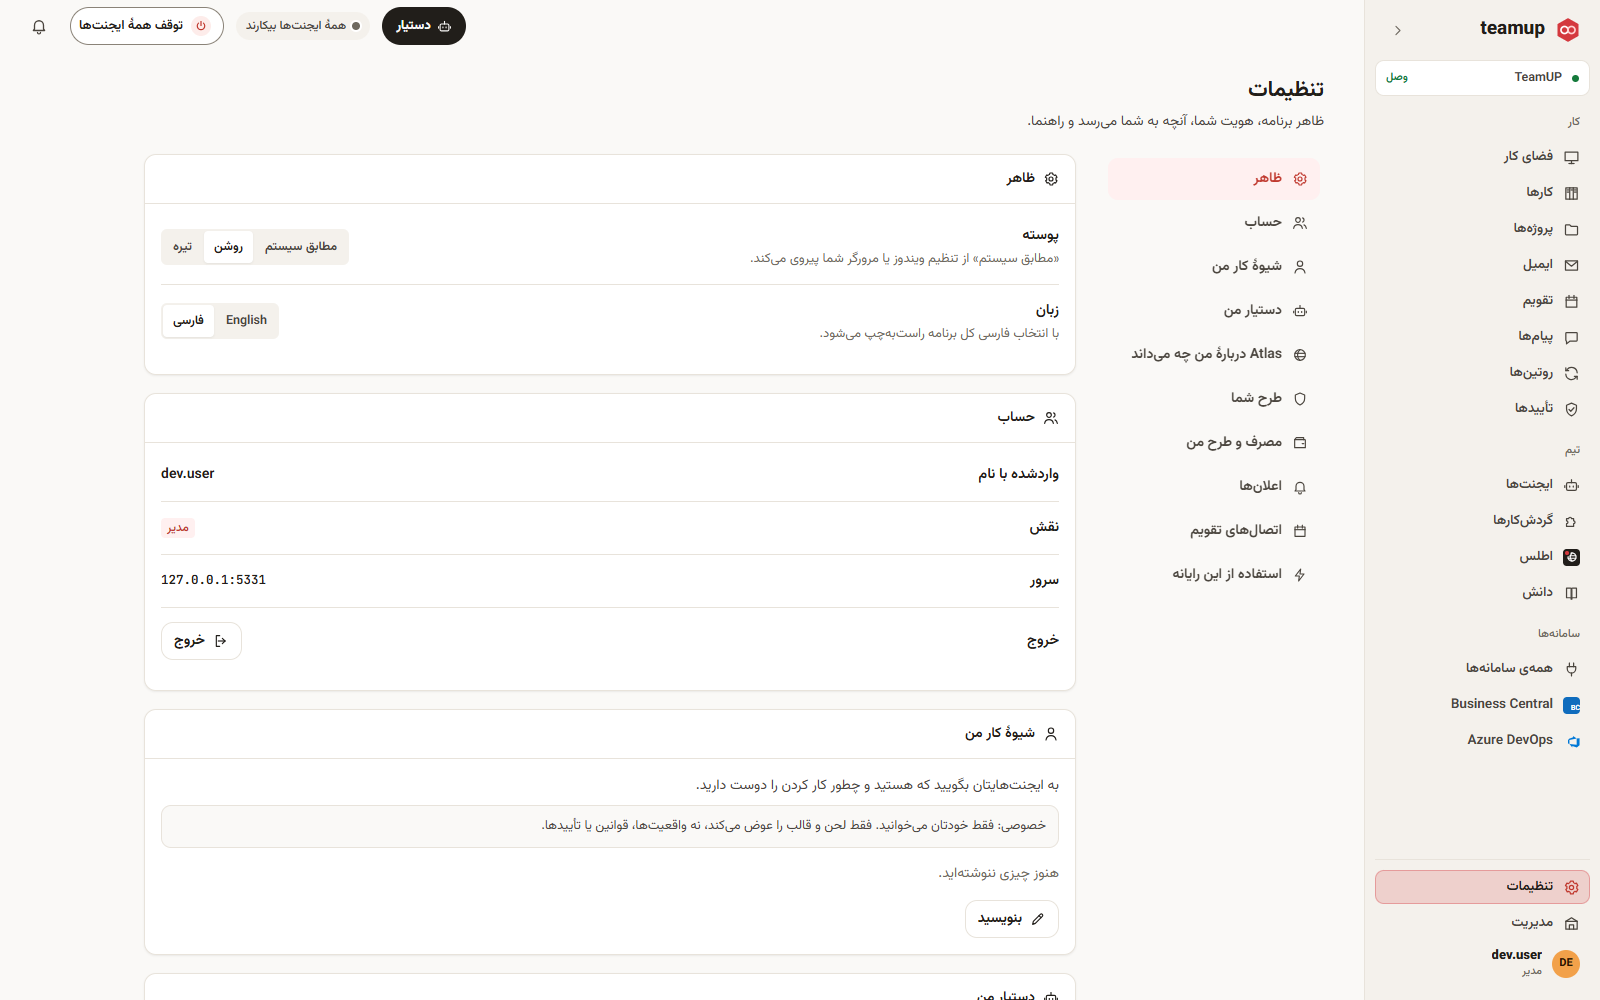Click the بنویسید write button
Viewport: 1600px width, 1000px height.
(1011, 919)
